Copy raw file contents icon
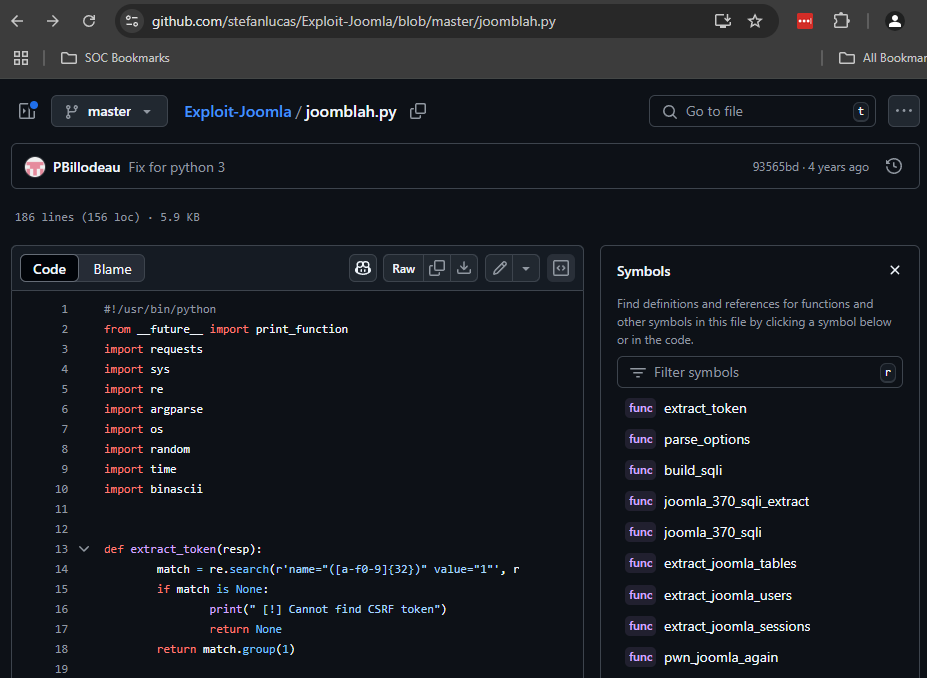The image size is (927, 678). (437, 268)
